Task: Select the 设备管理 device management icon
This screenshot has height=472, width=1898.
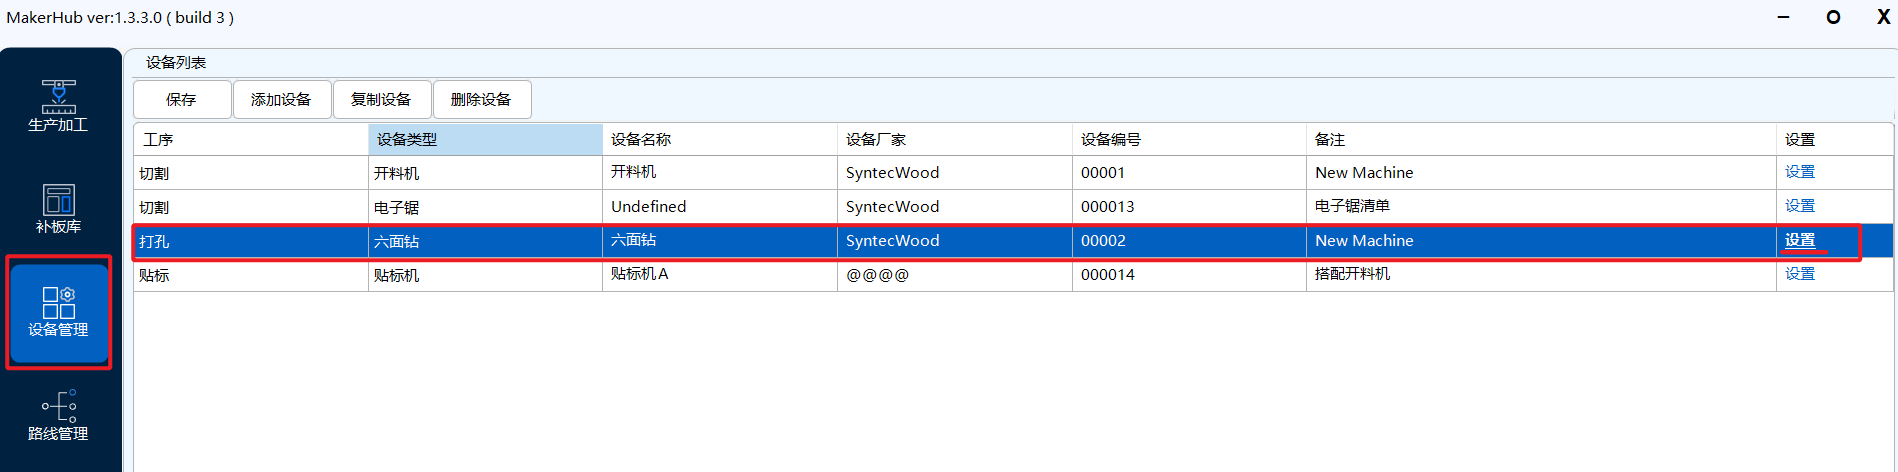Action: click(x=58, y=312)
